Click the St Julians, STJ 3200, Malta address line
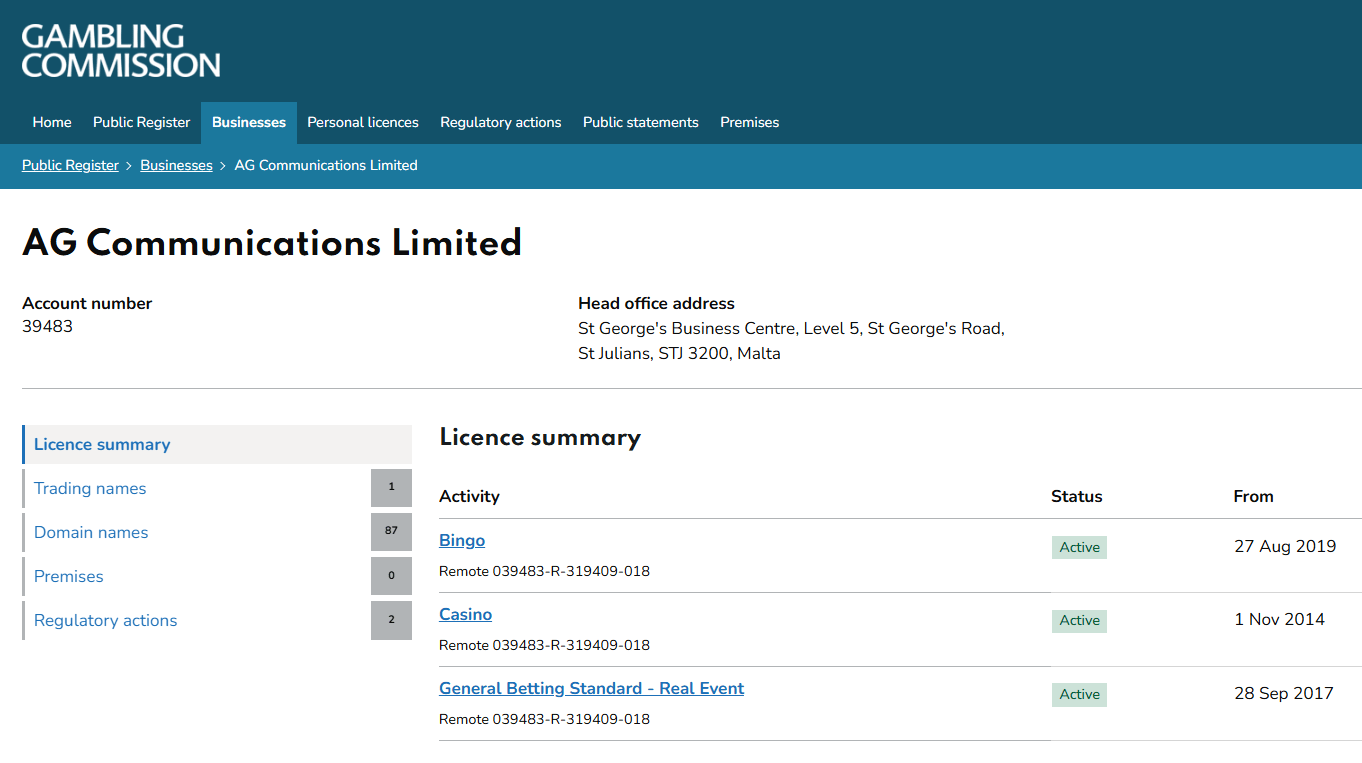This screenshot has width=1362, height=763. point(679,353)
